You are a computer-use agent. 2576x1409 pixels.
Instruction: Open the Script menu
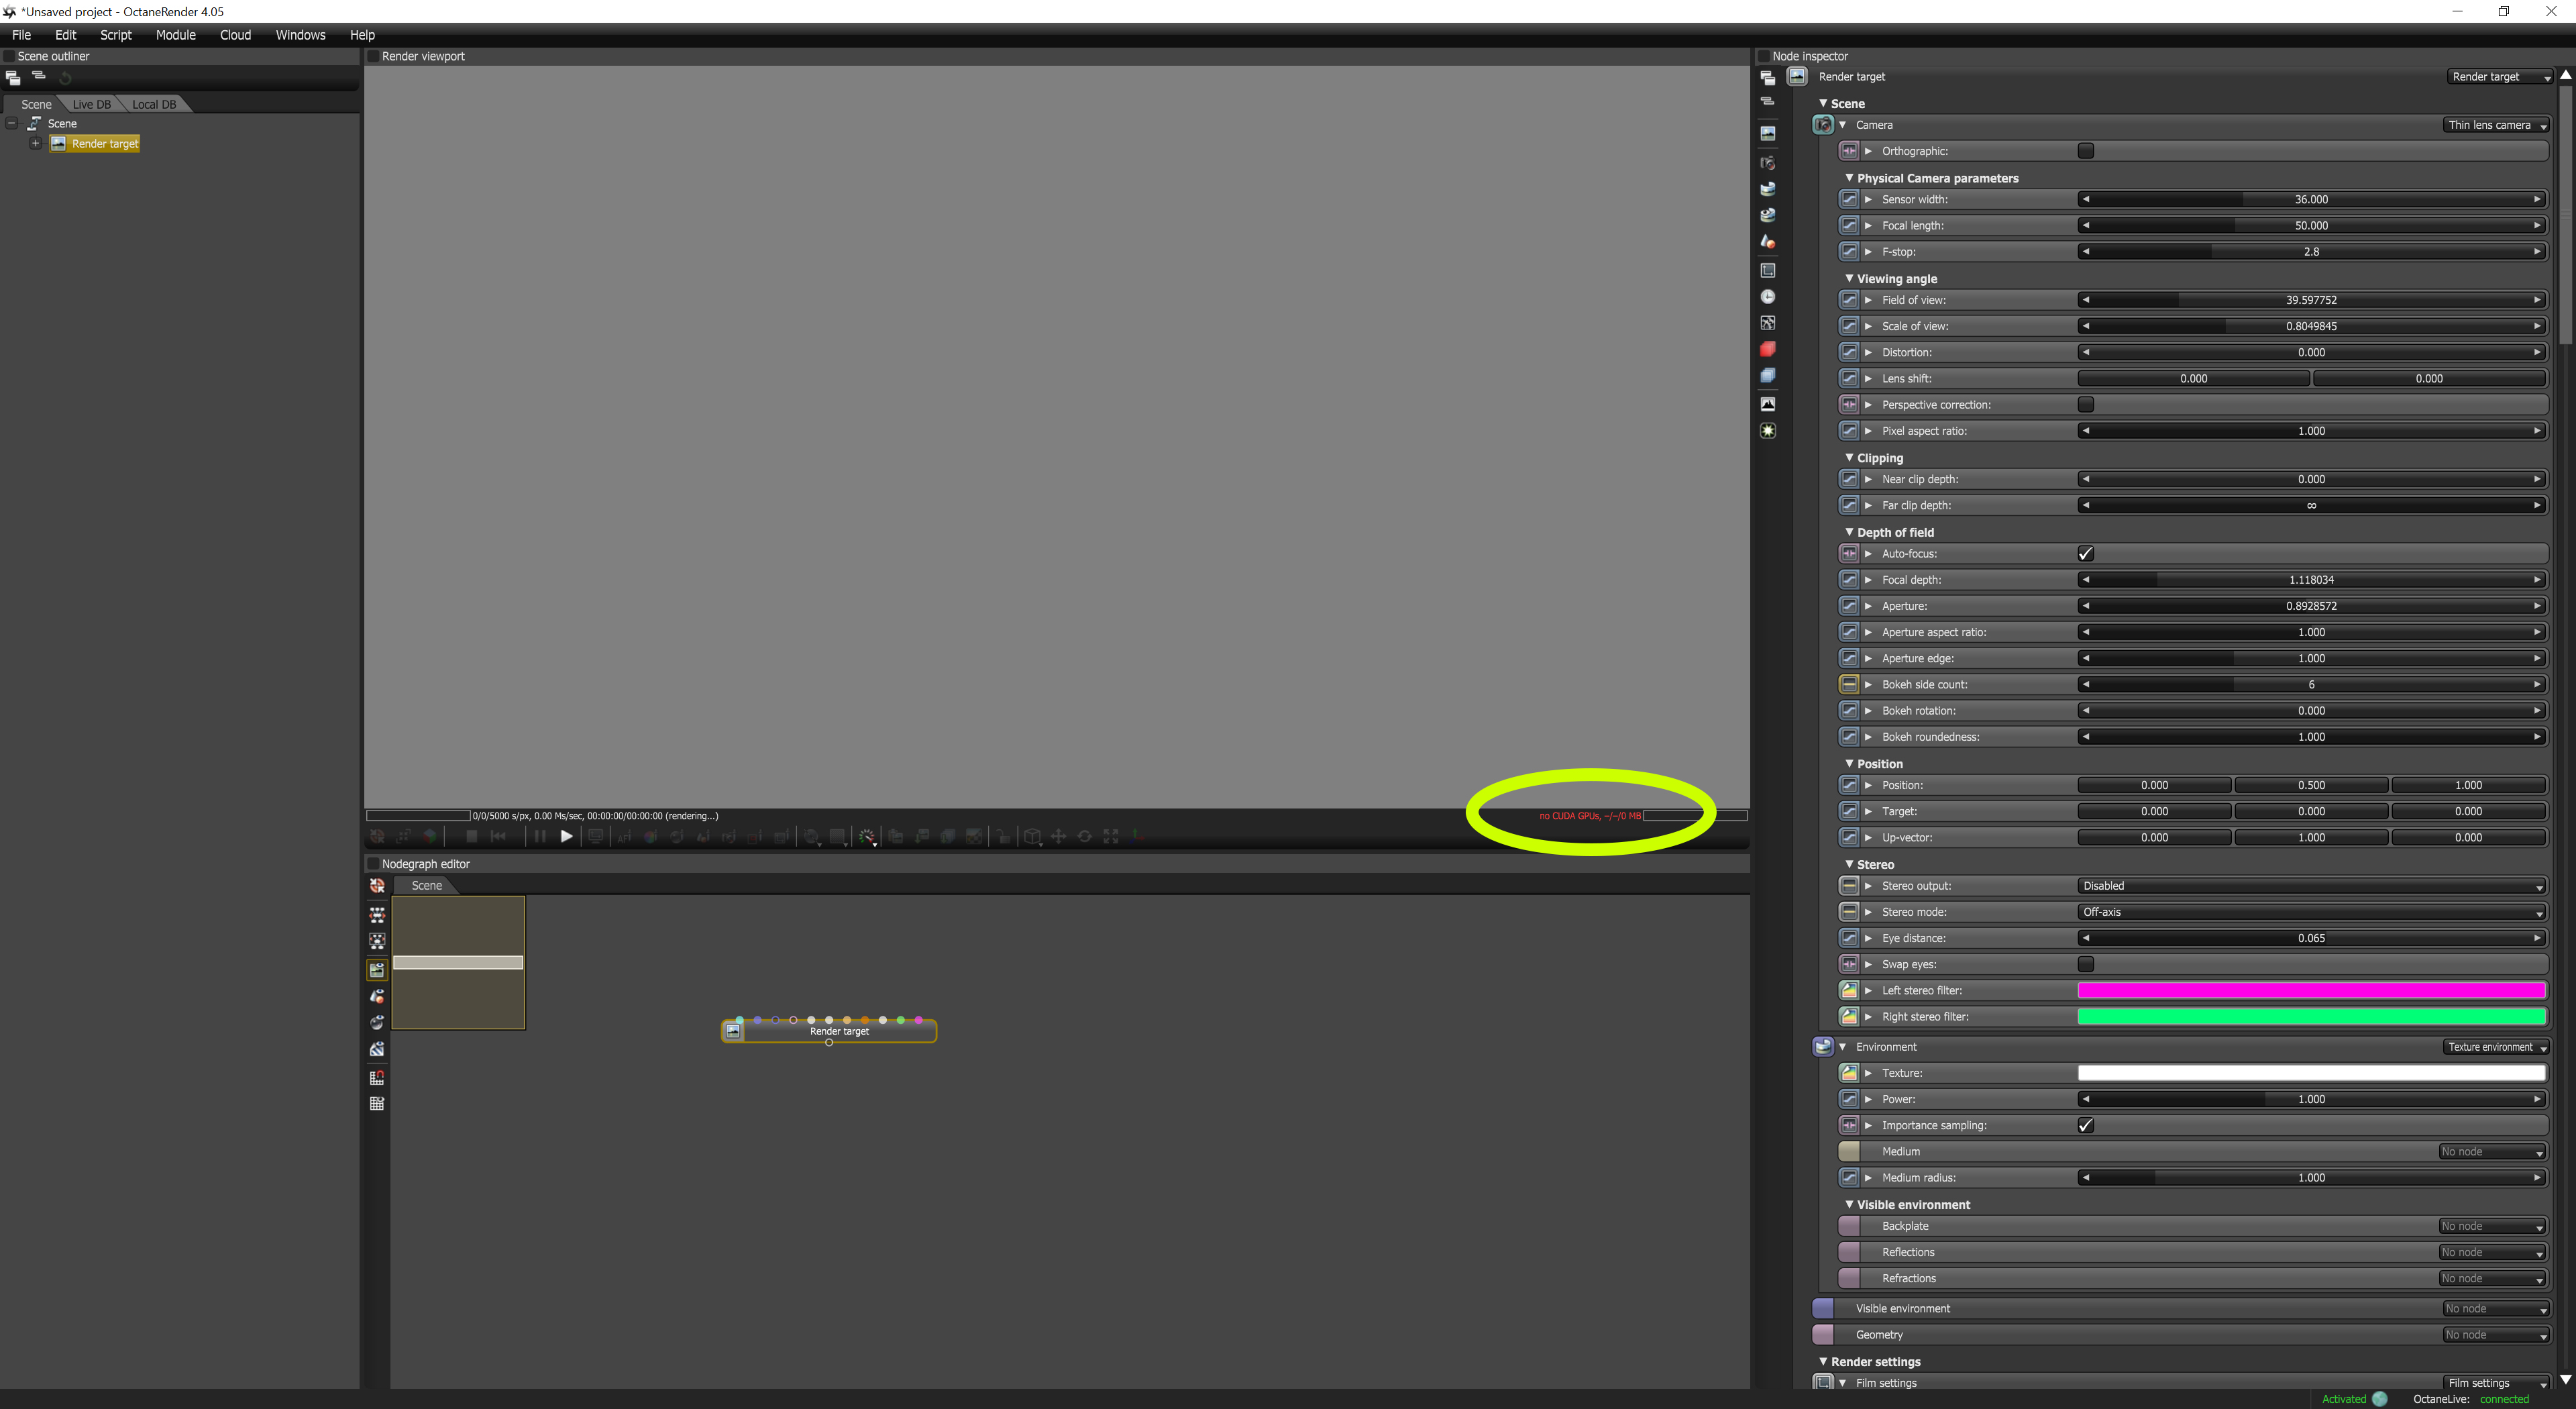point(116,35)
